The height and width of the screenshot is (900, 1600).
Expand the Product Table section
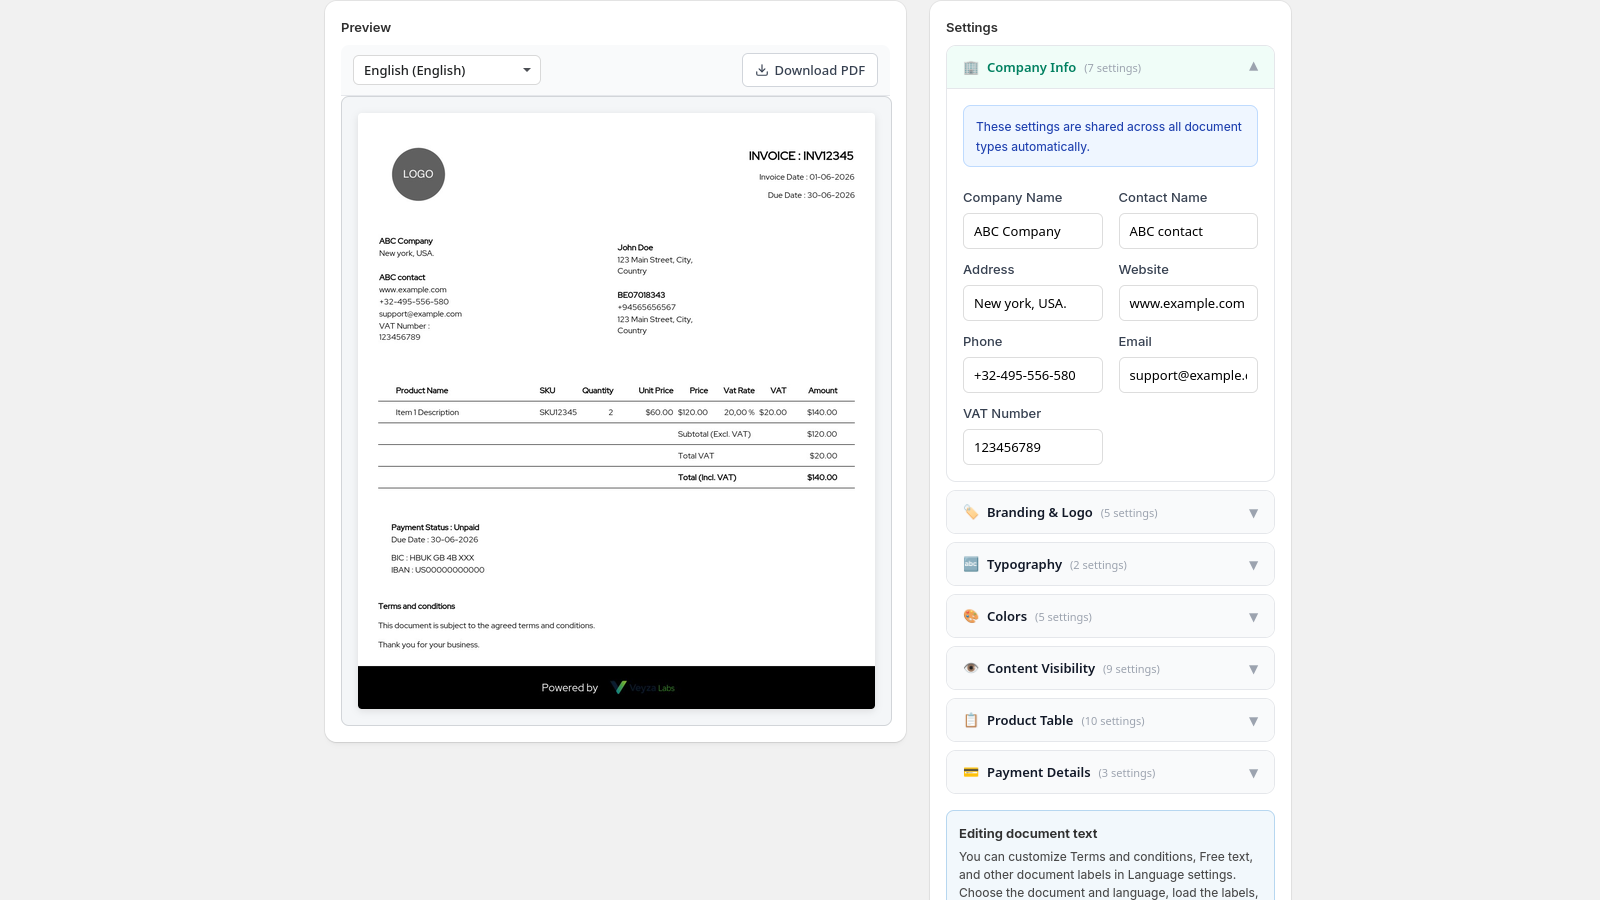point(1110,720)
